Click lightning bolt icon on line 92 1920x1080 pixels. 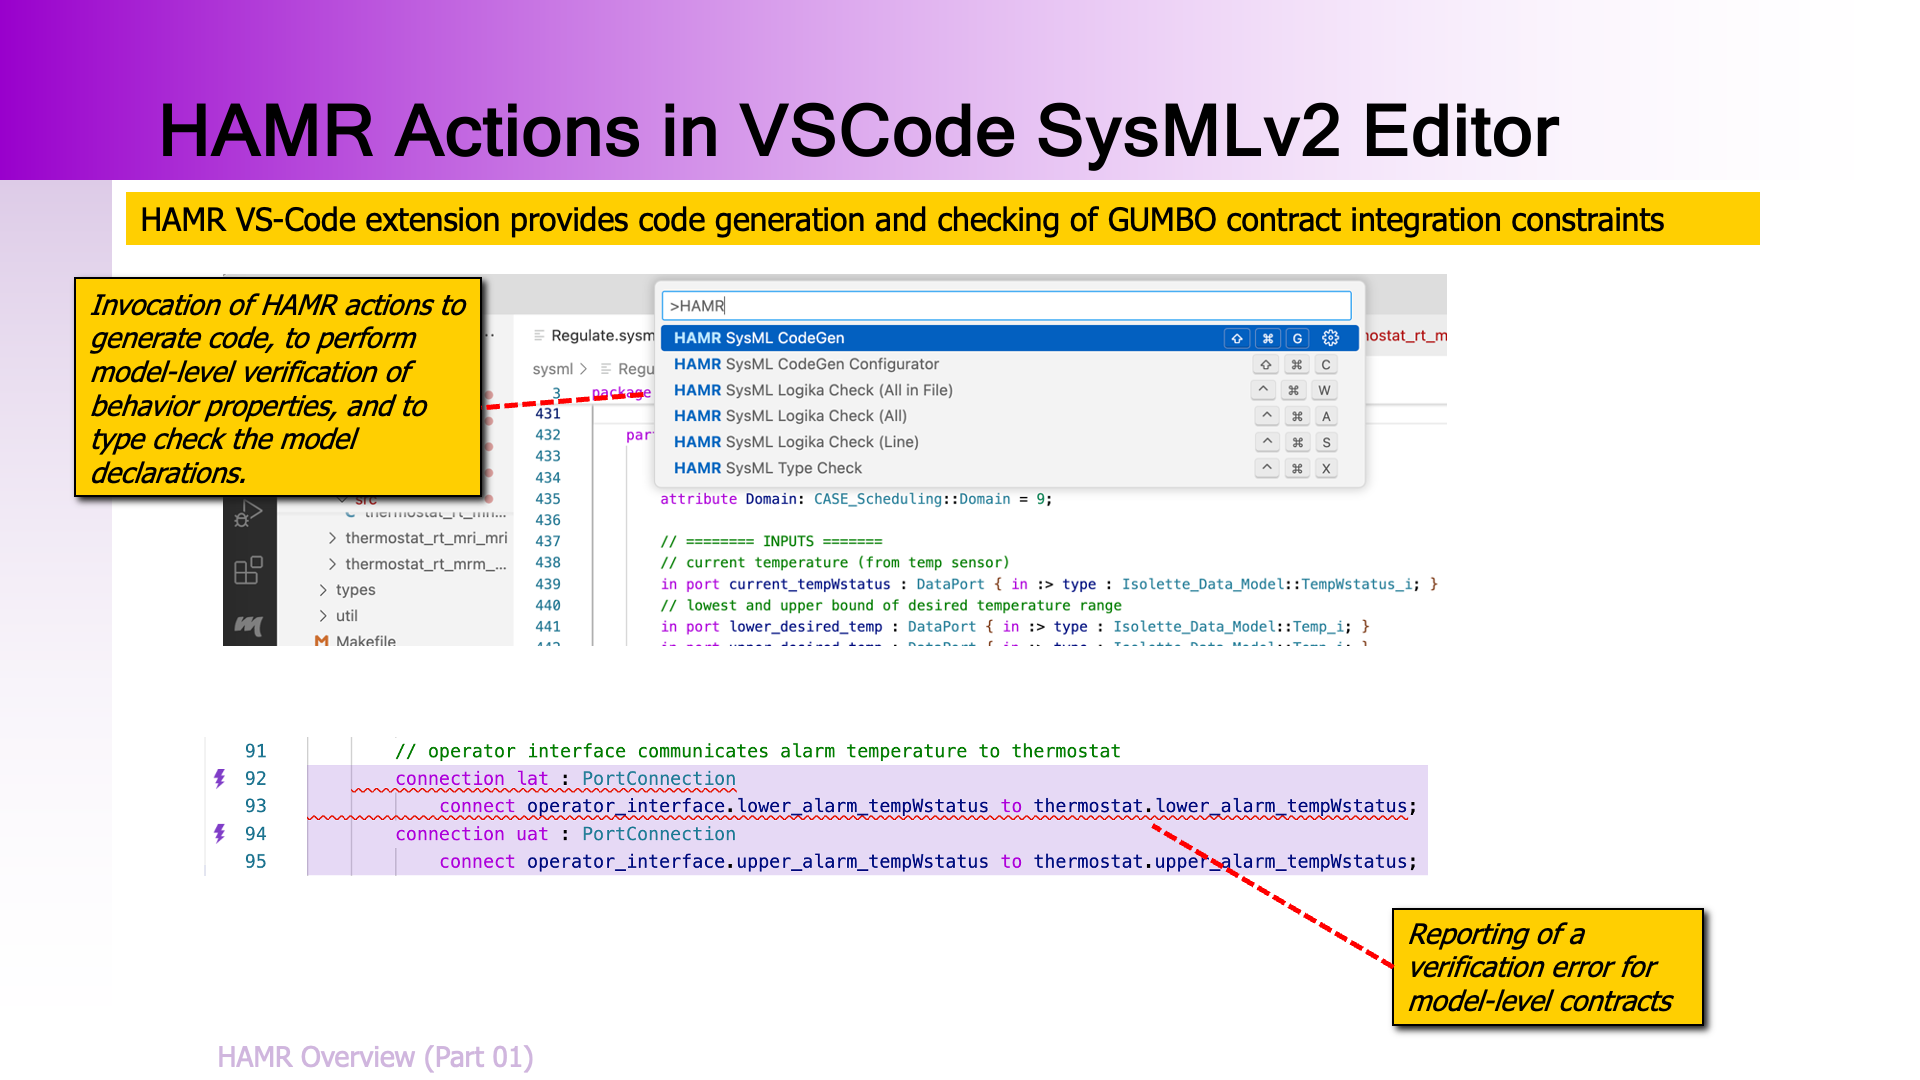[x=220, y=778]
